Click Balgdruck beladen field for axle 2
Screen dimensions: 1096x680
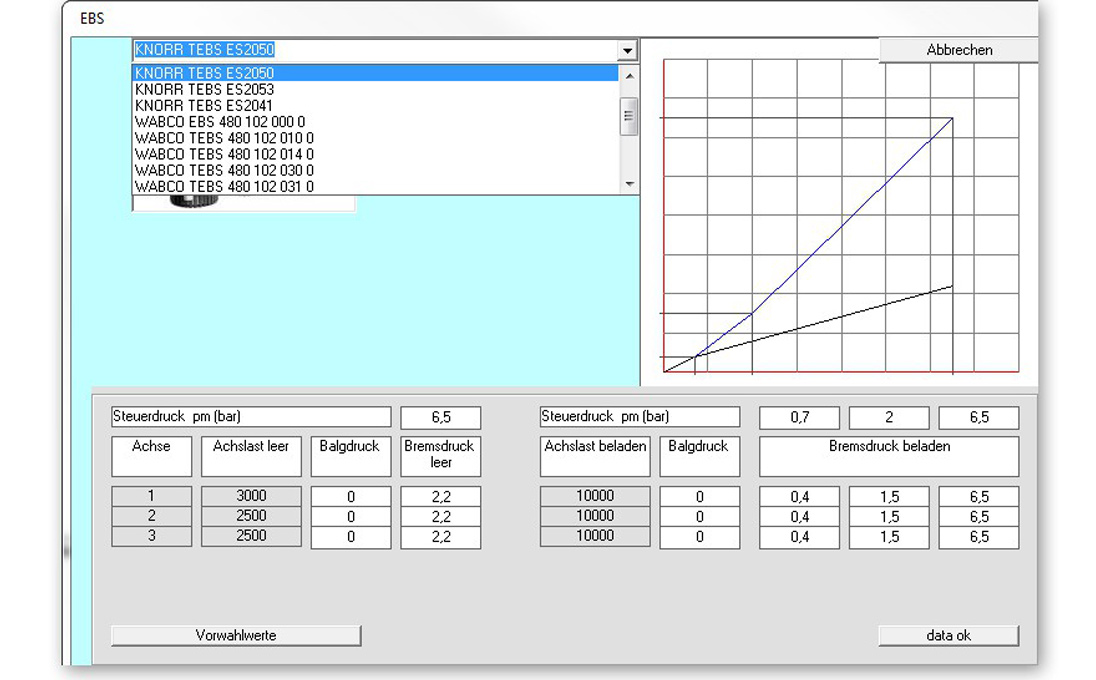pyautogui.click(x=700, y=517)
